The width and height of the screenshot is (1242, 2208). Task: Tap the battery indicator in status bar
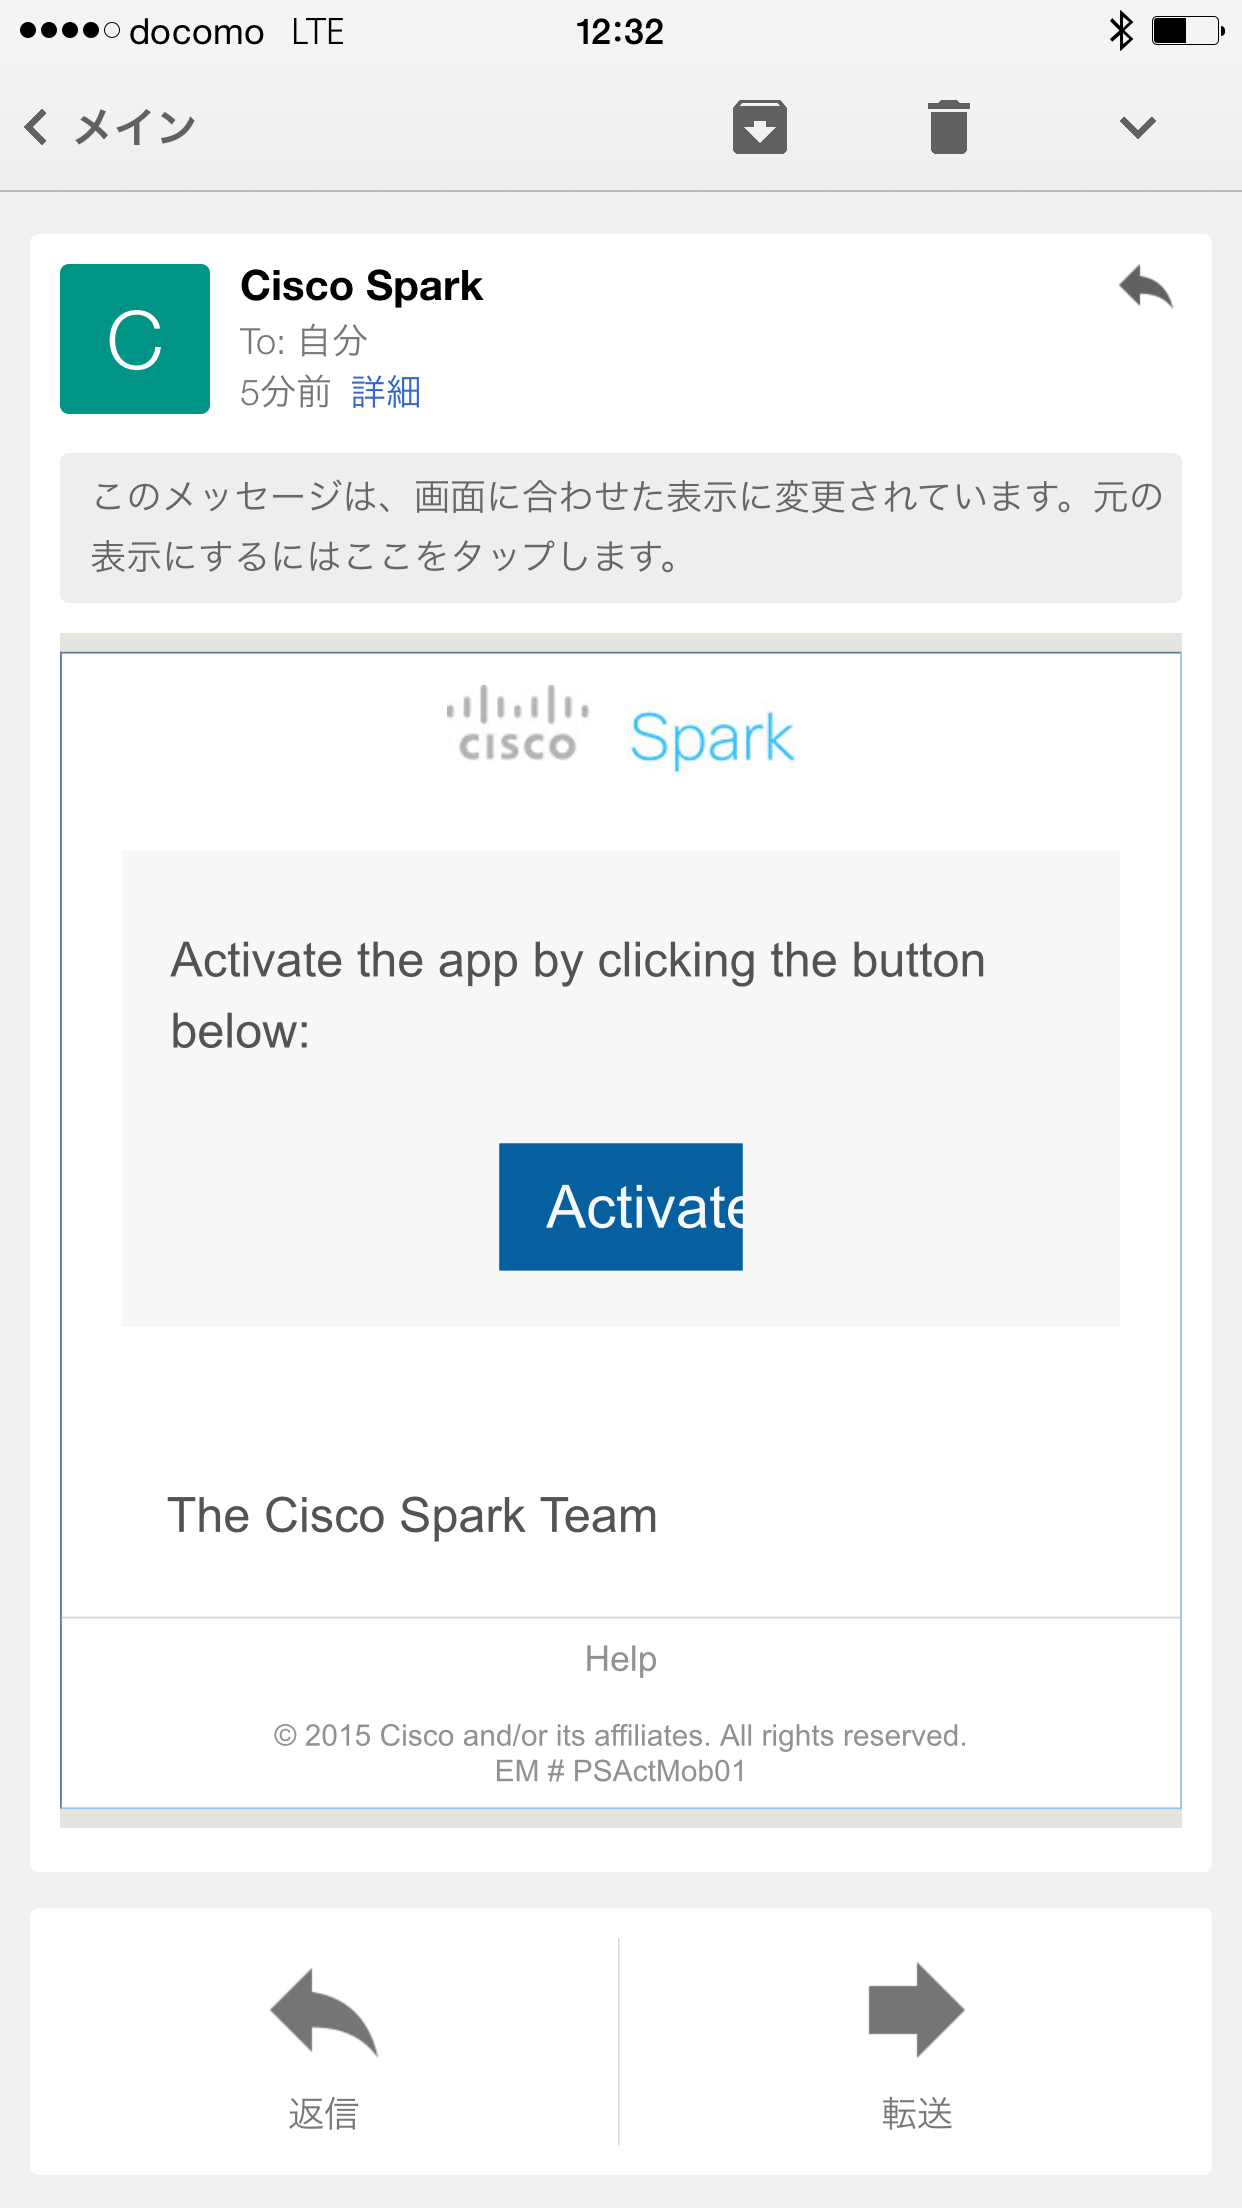[1187, 31]
